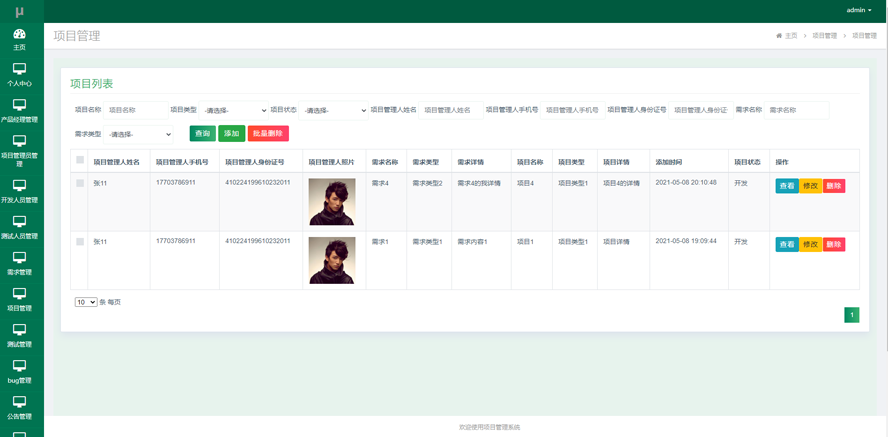Check the row checkbox for 需求1
The image size is (888, 437).
pyautogui.click(x=80, y=241)
